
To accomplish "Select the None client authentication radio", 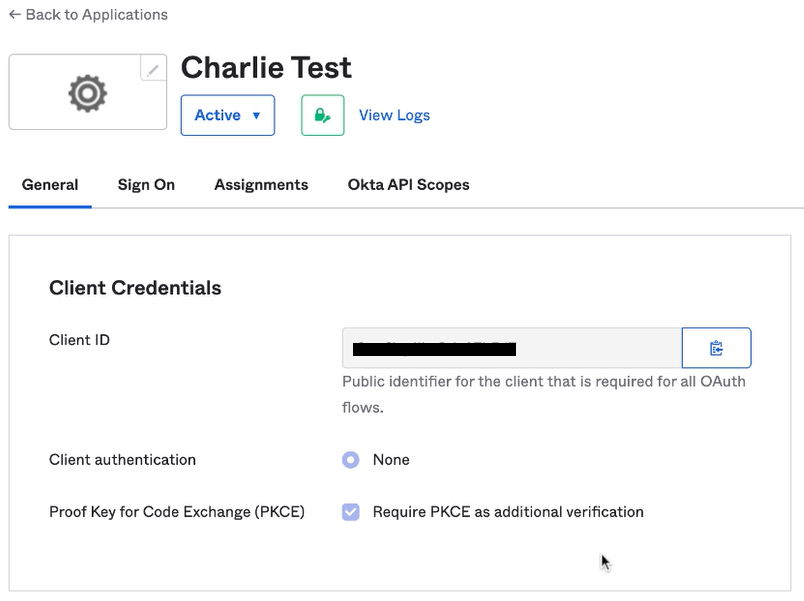I will (351, 459).
